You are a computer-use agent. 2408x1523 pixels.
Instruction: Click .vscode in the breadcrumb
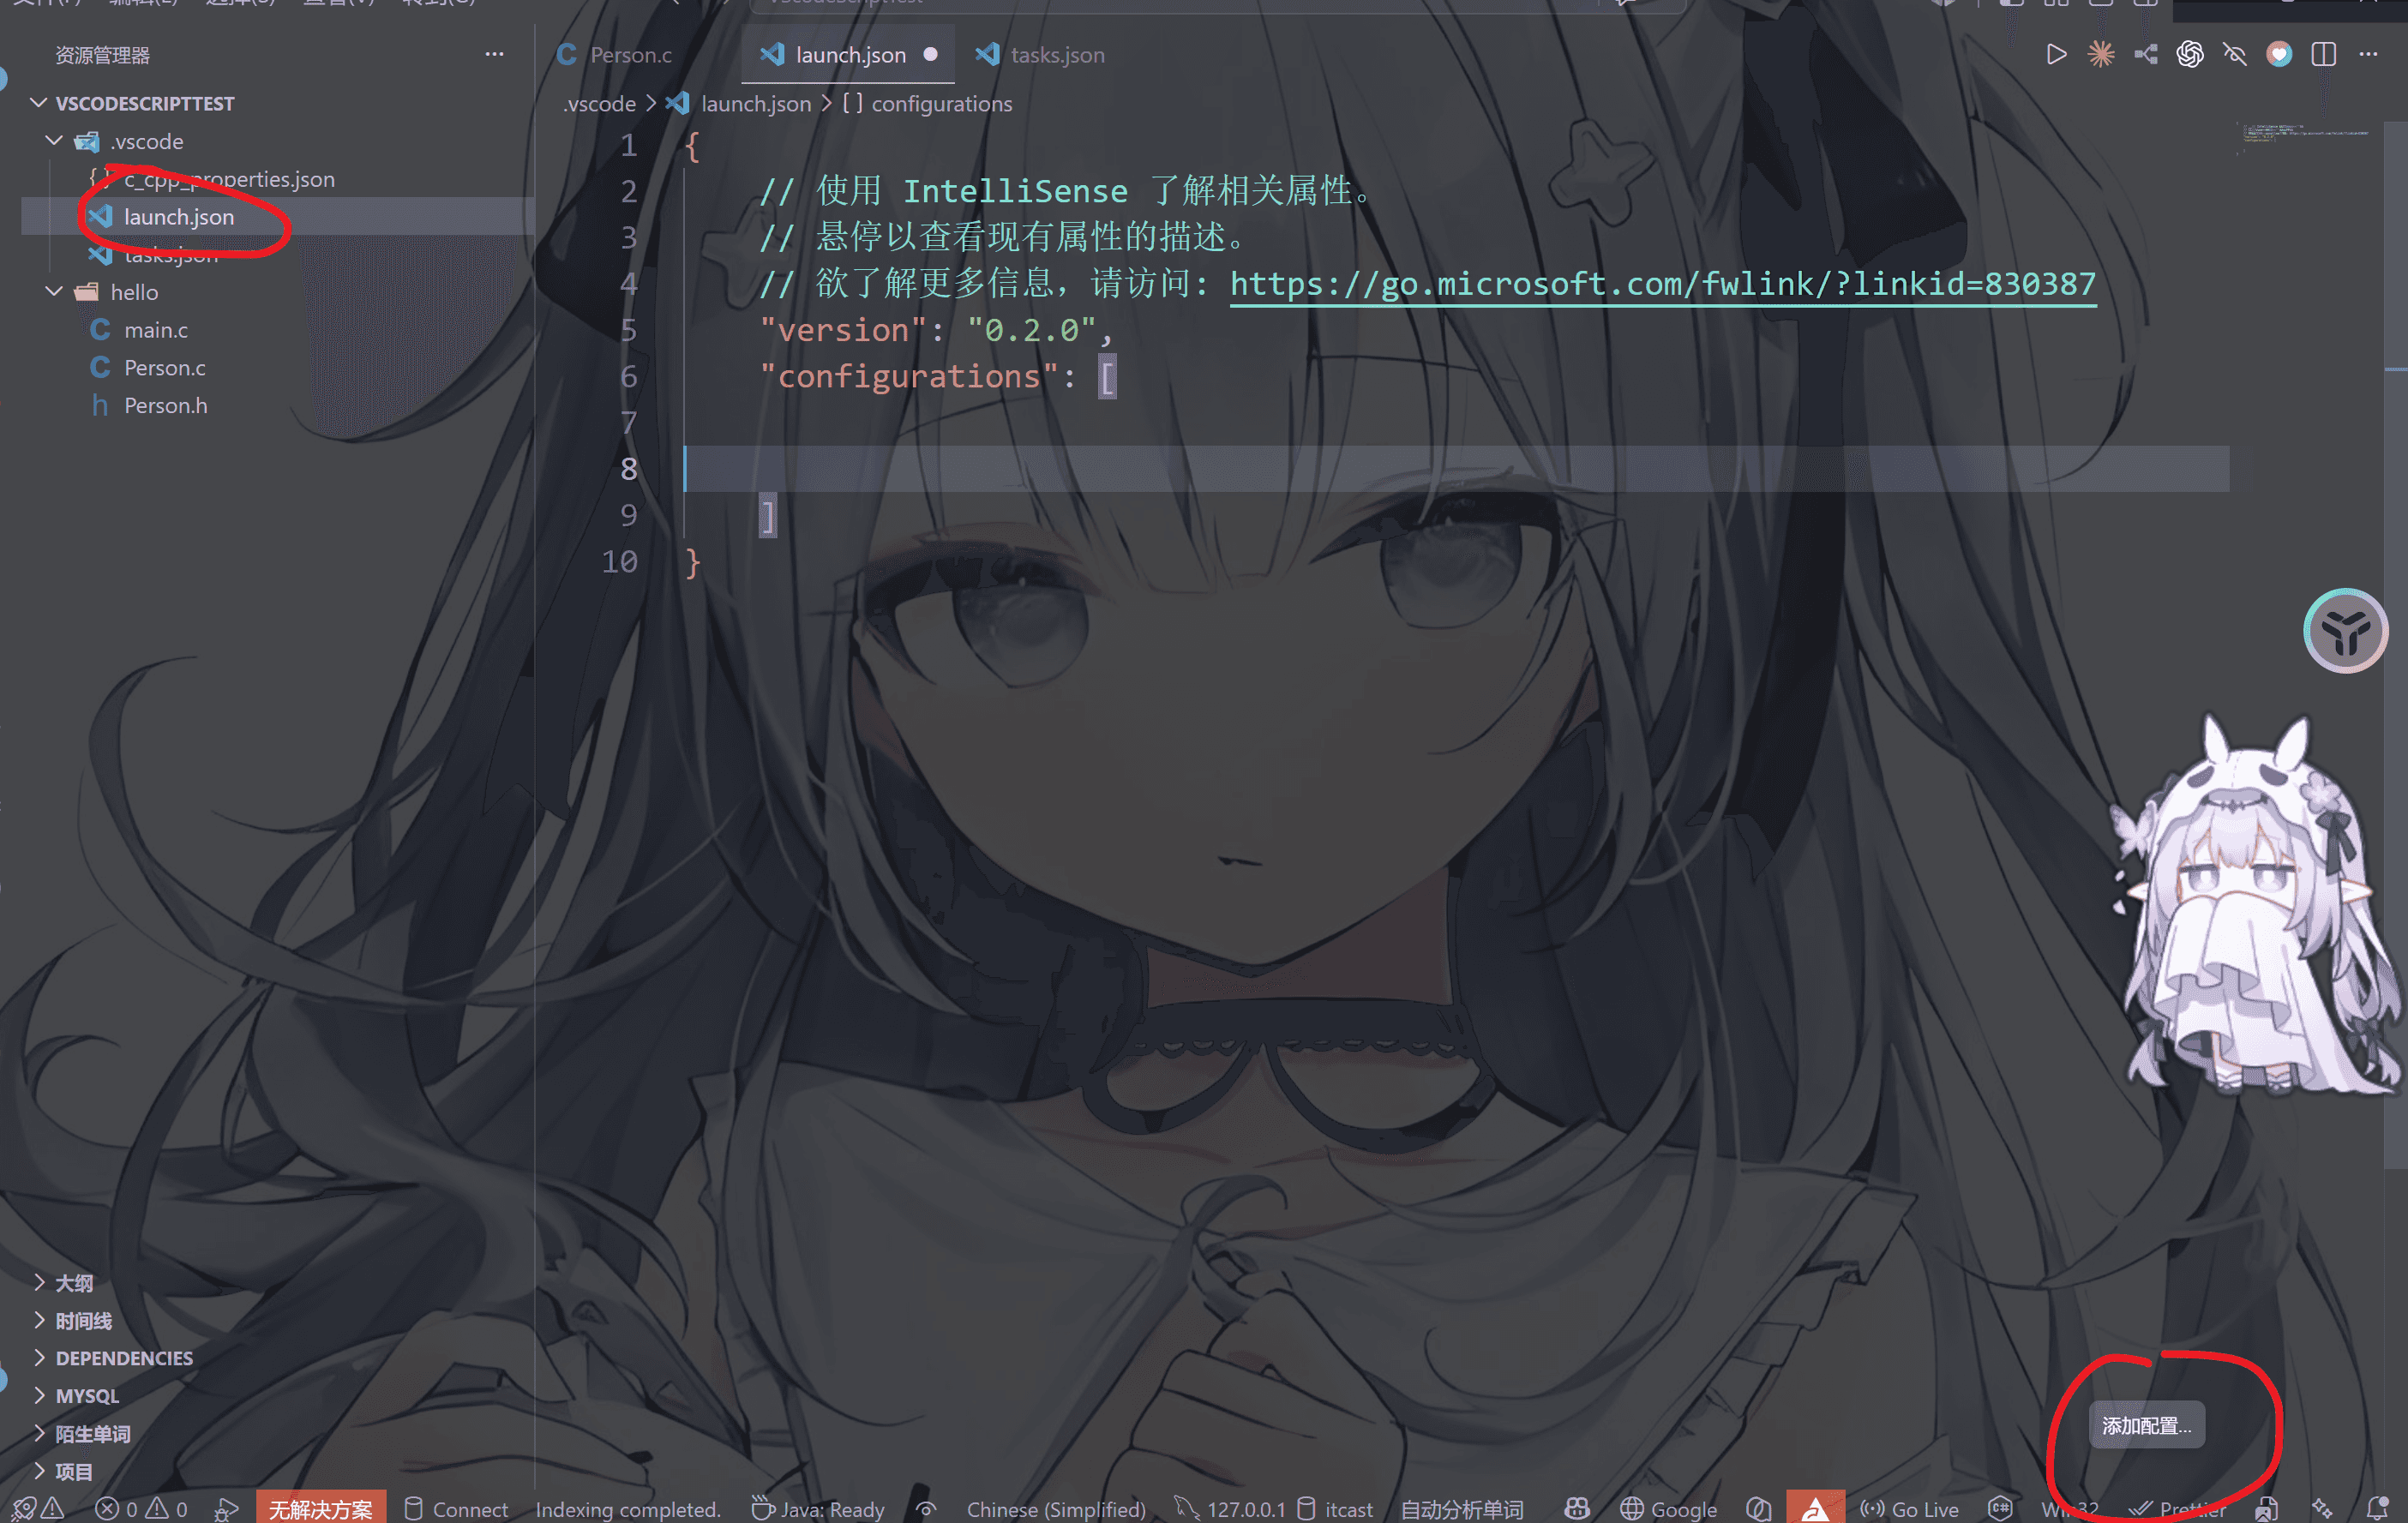click(599, 104)
